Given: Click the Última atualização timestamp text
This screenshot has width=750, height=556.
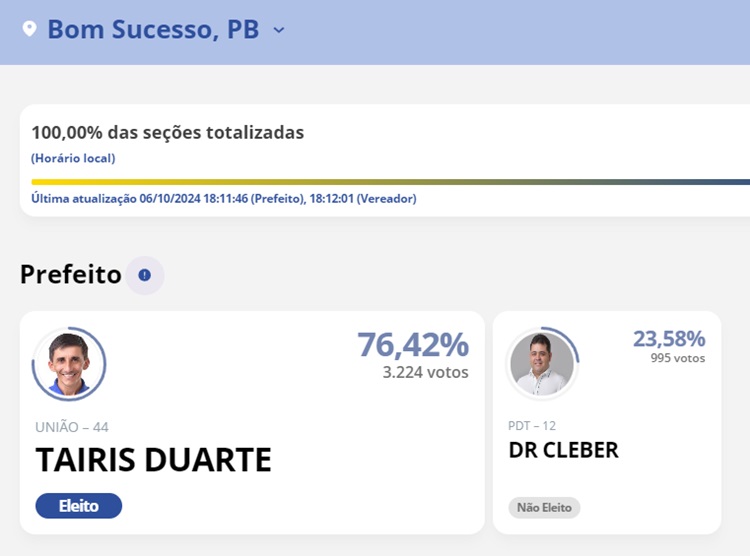Looking at the screenshot, I should click(x=223, y=199).
